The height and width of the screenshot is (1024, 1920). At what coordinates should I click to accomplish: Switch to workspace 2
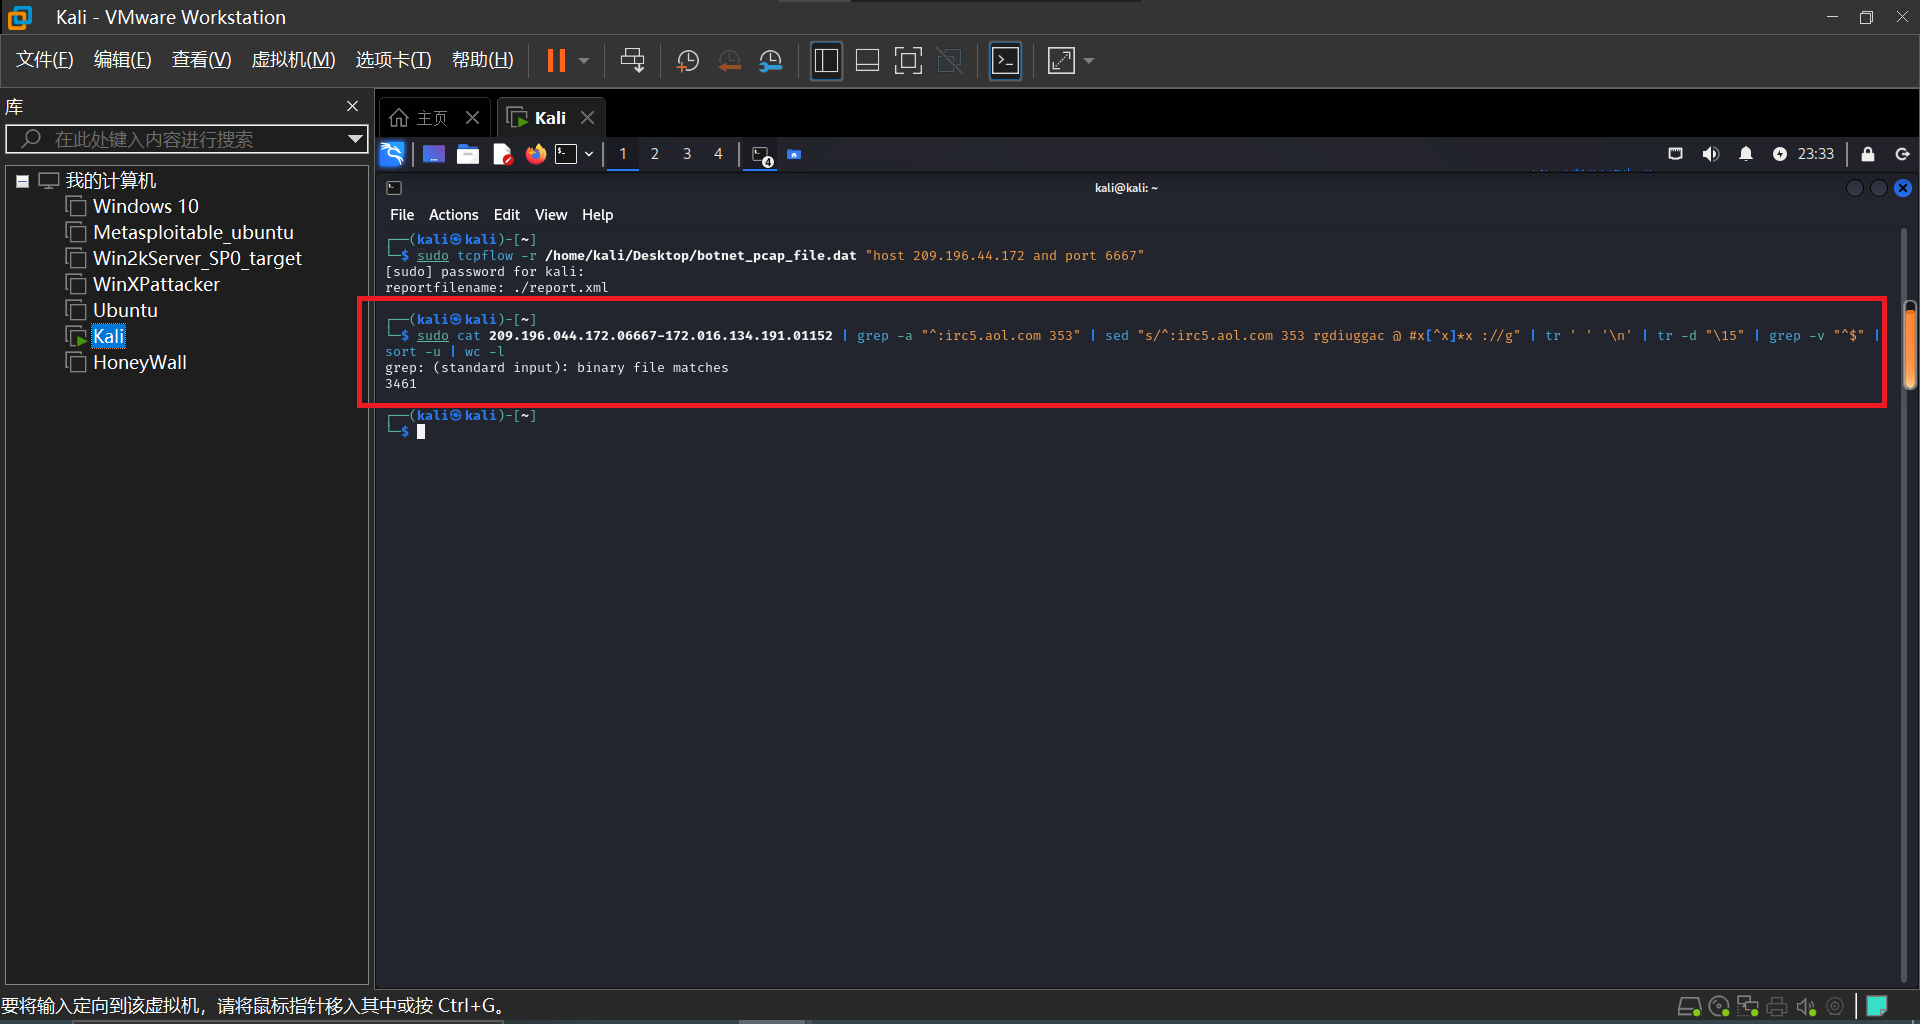tap(655, 154)
